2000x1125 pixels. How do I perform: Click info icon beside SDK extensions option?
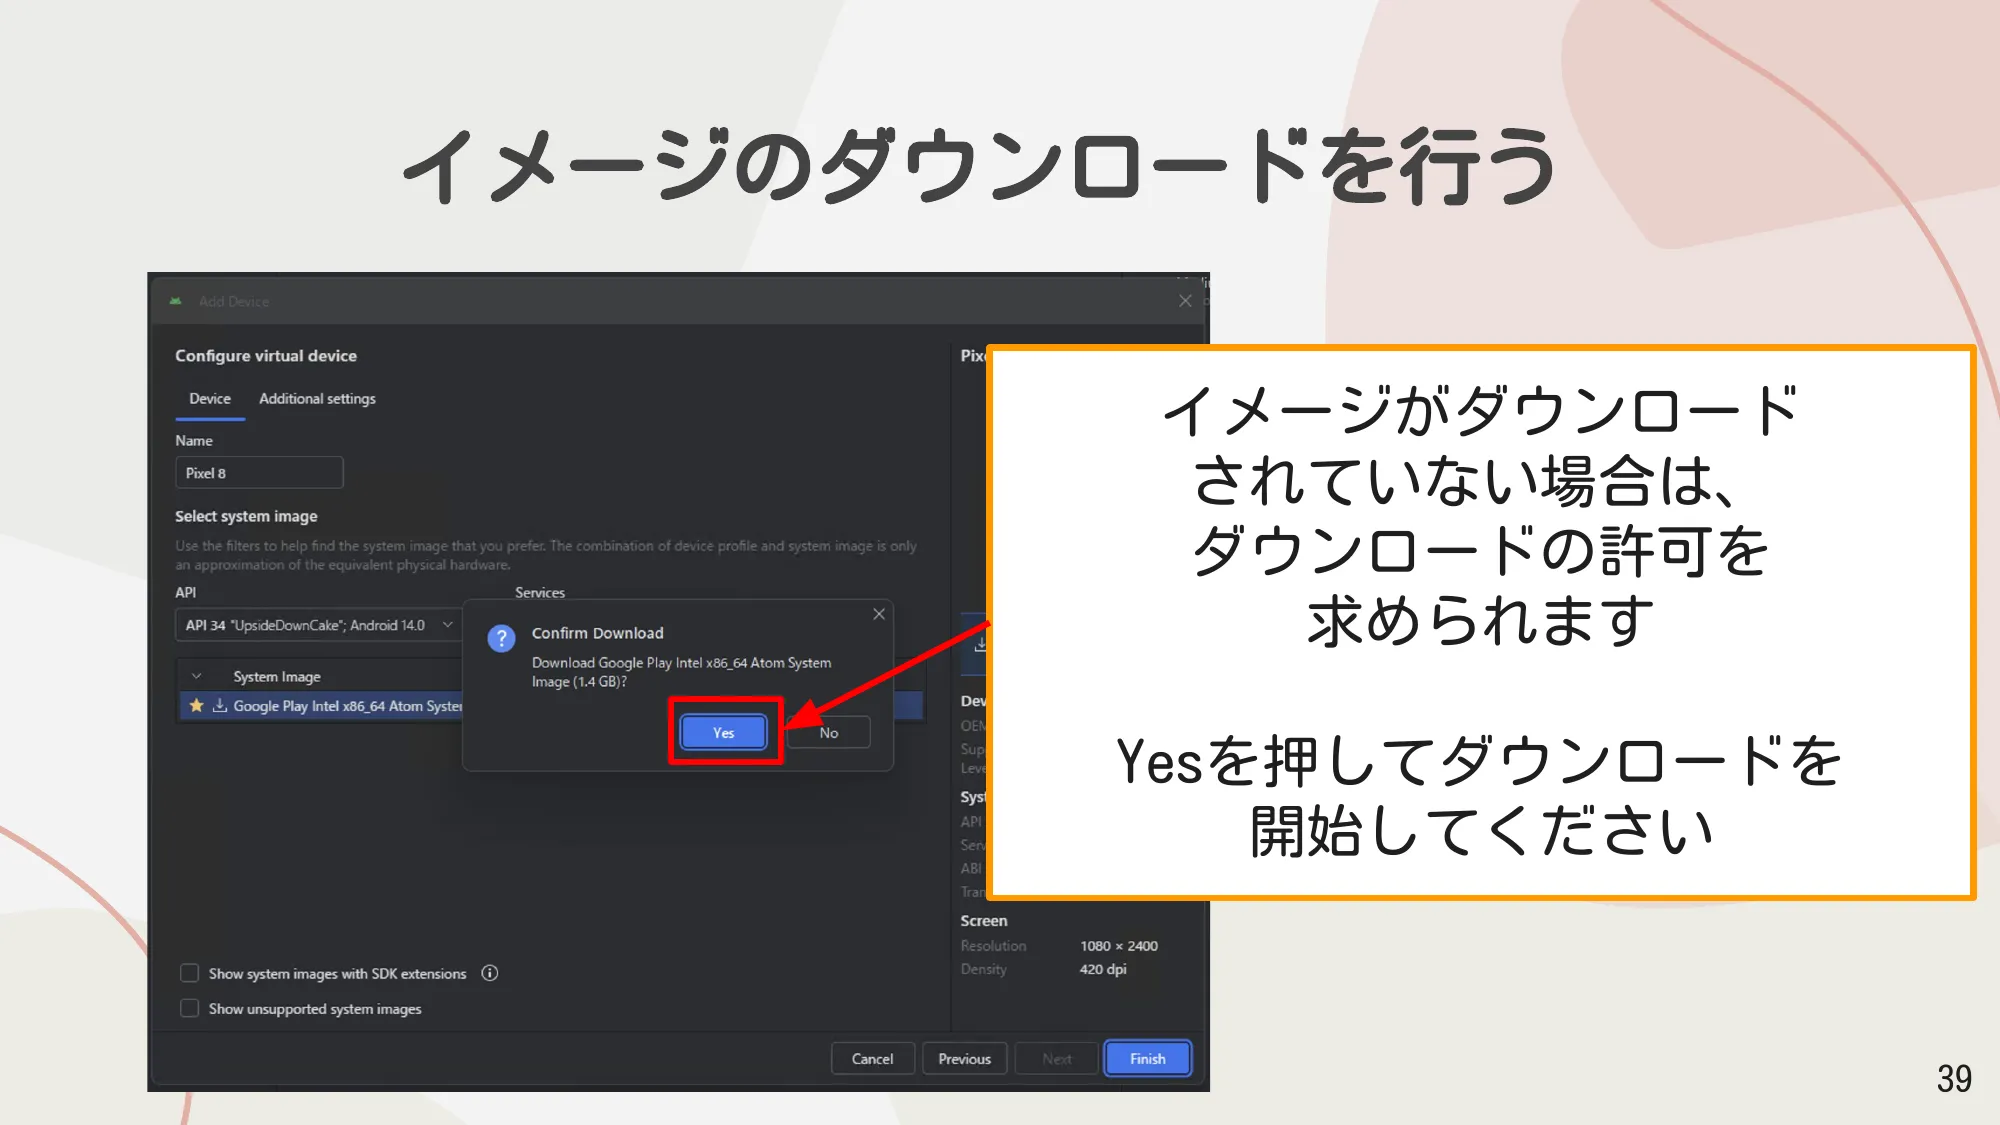point(490,973)
